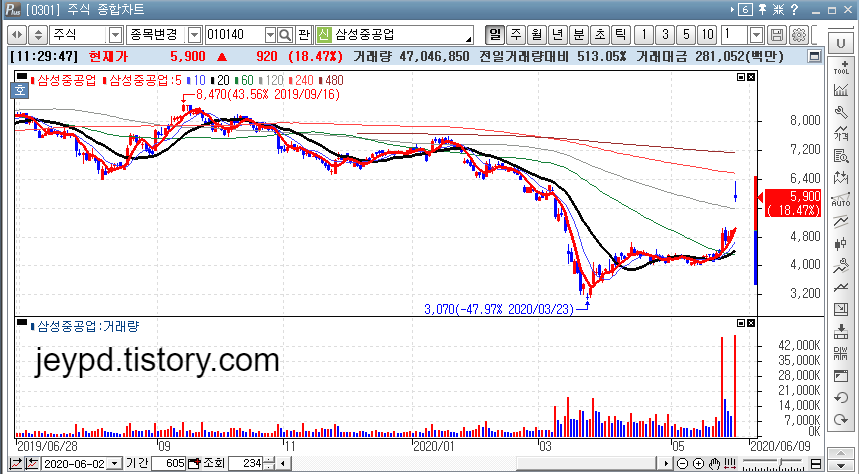Select the hand pan tool icon

[x=714, y=464]
